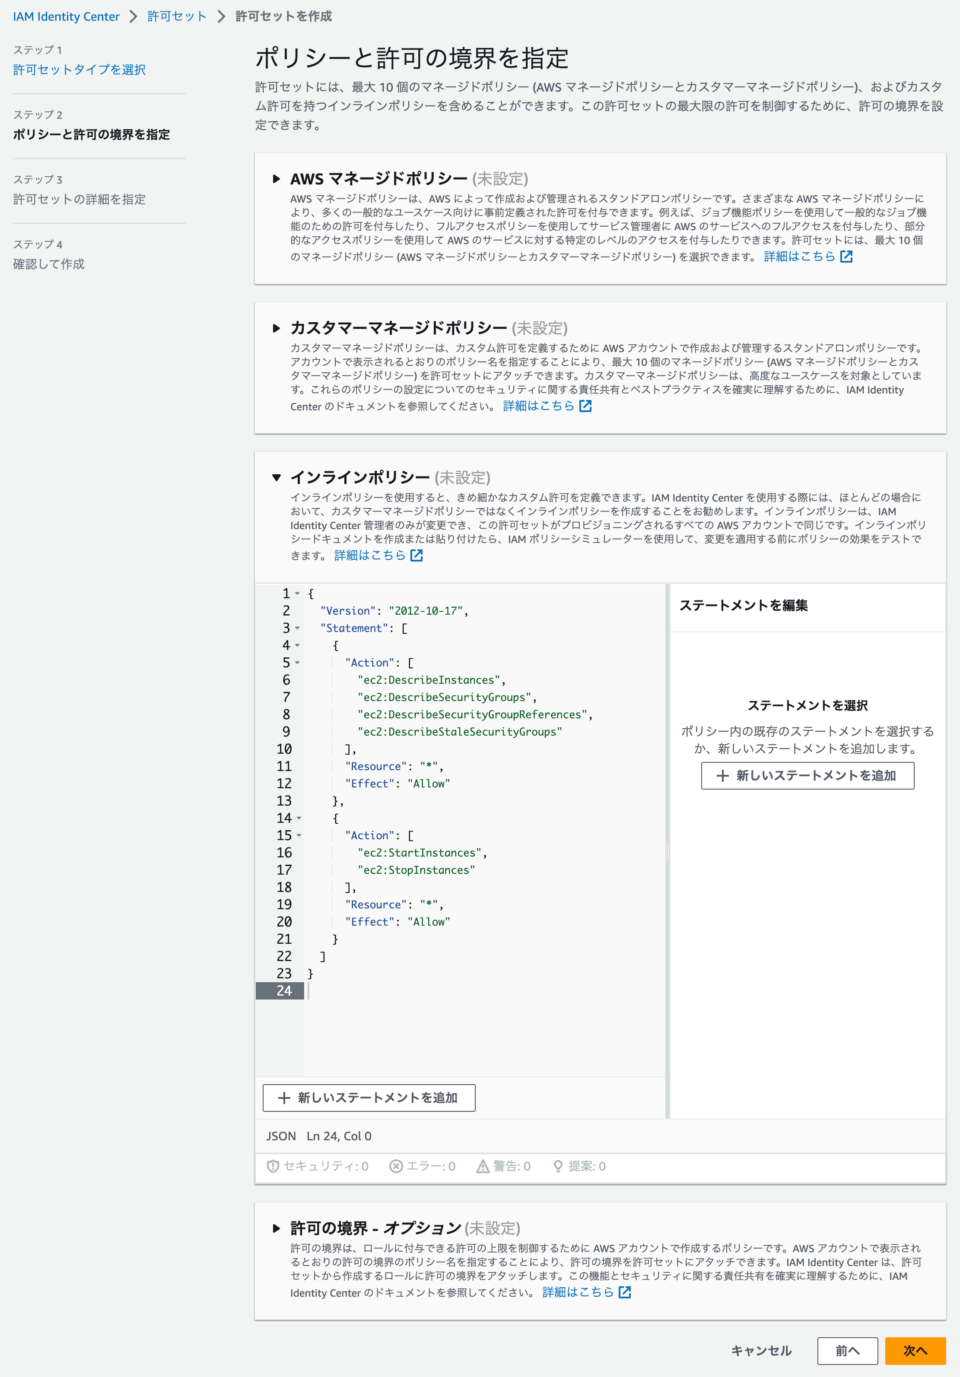Open IAM Identity Center from the breadcrumb
This screenshot has height=1377, width=960.
(x=66, y=16)
